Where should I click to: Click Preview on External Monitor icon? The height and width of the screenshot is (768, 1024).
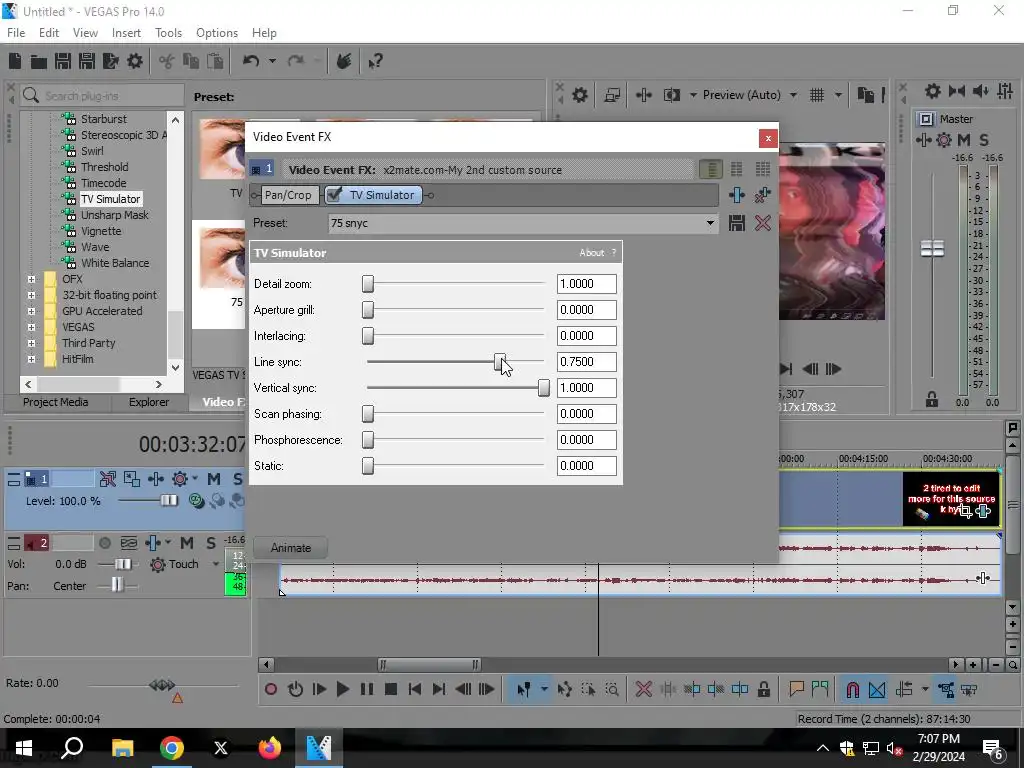coord(612,95)
